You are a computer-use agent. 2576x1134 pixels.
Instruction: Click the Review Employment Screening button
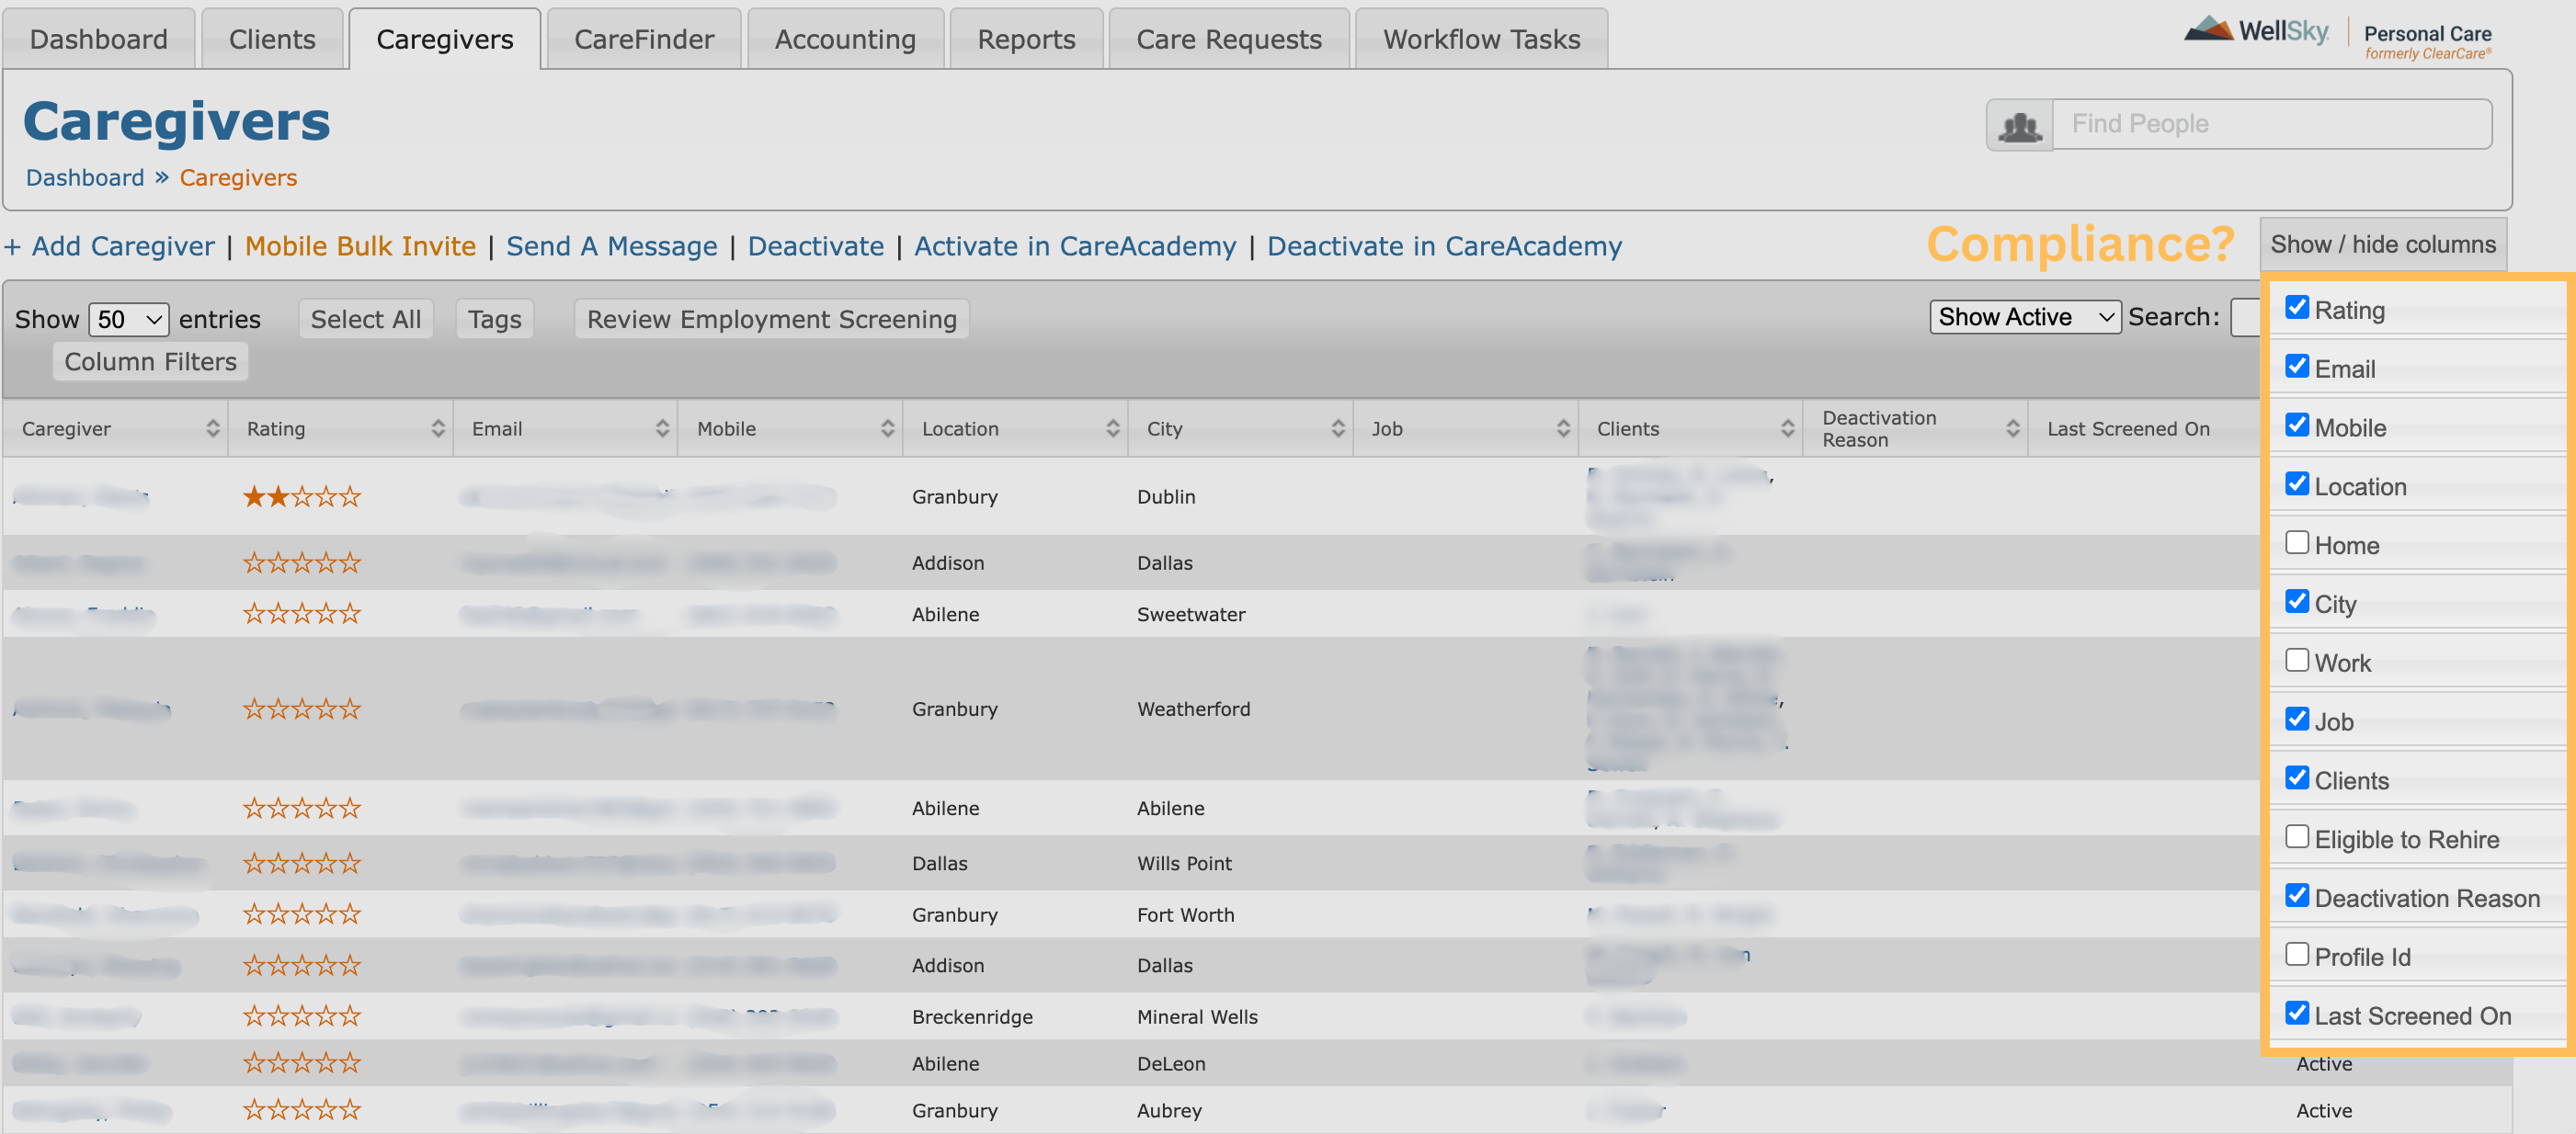tap(770, 318)
